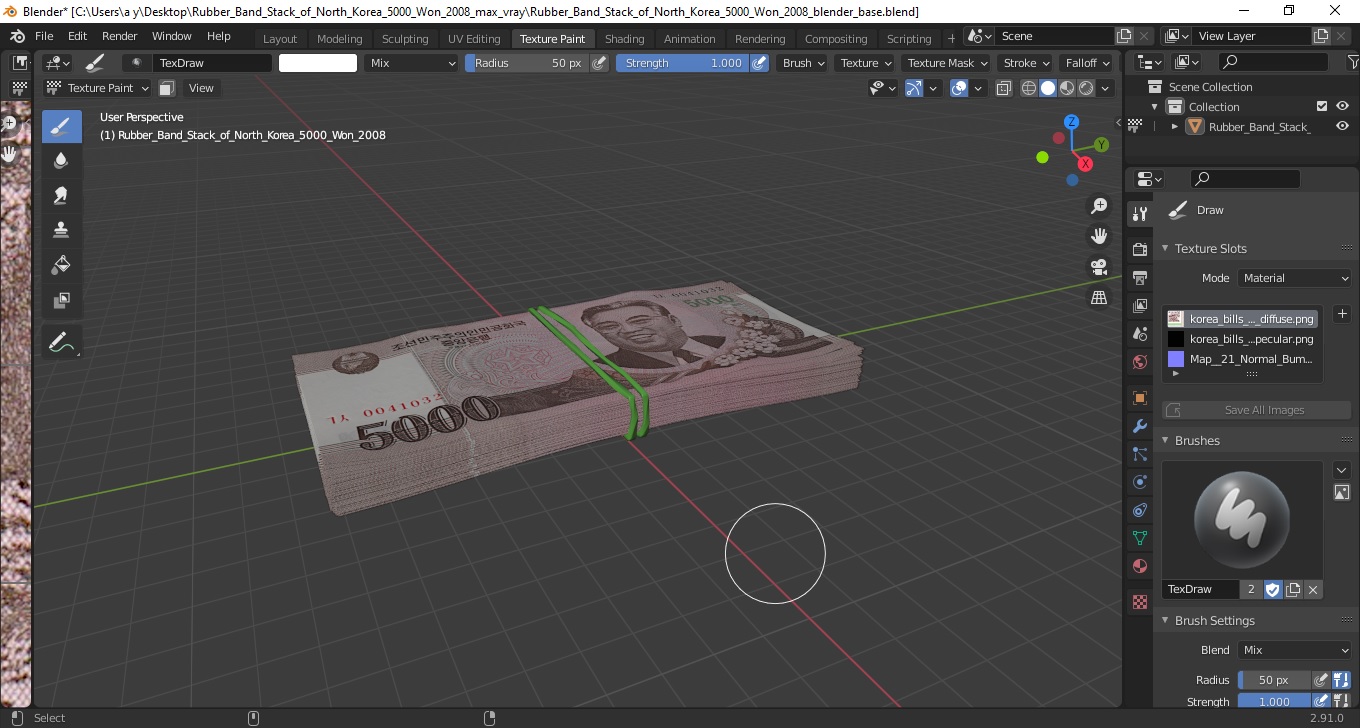Click the Save All Images button
Viewport: 1360px width, 728px height.
coord(1256,410)
